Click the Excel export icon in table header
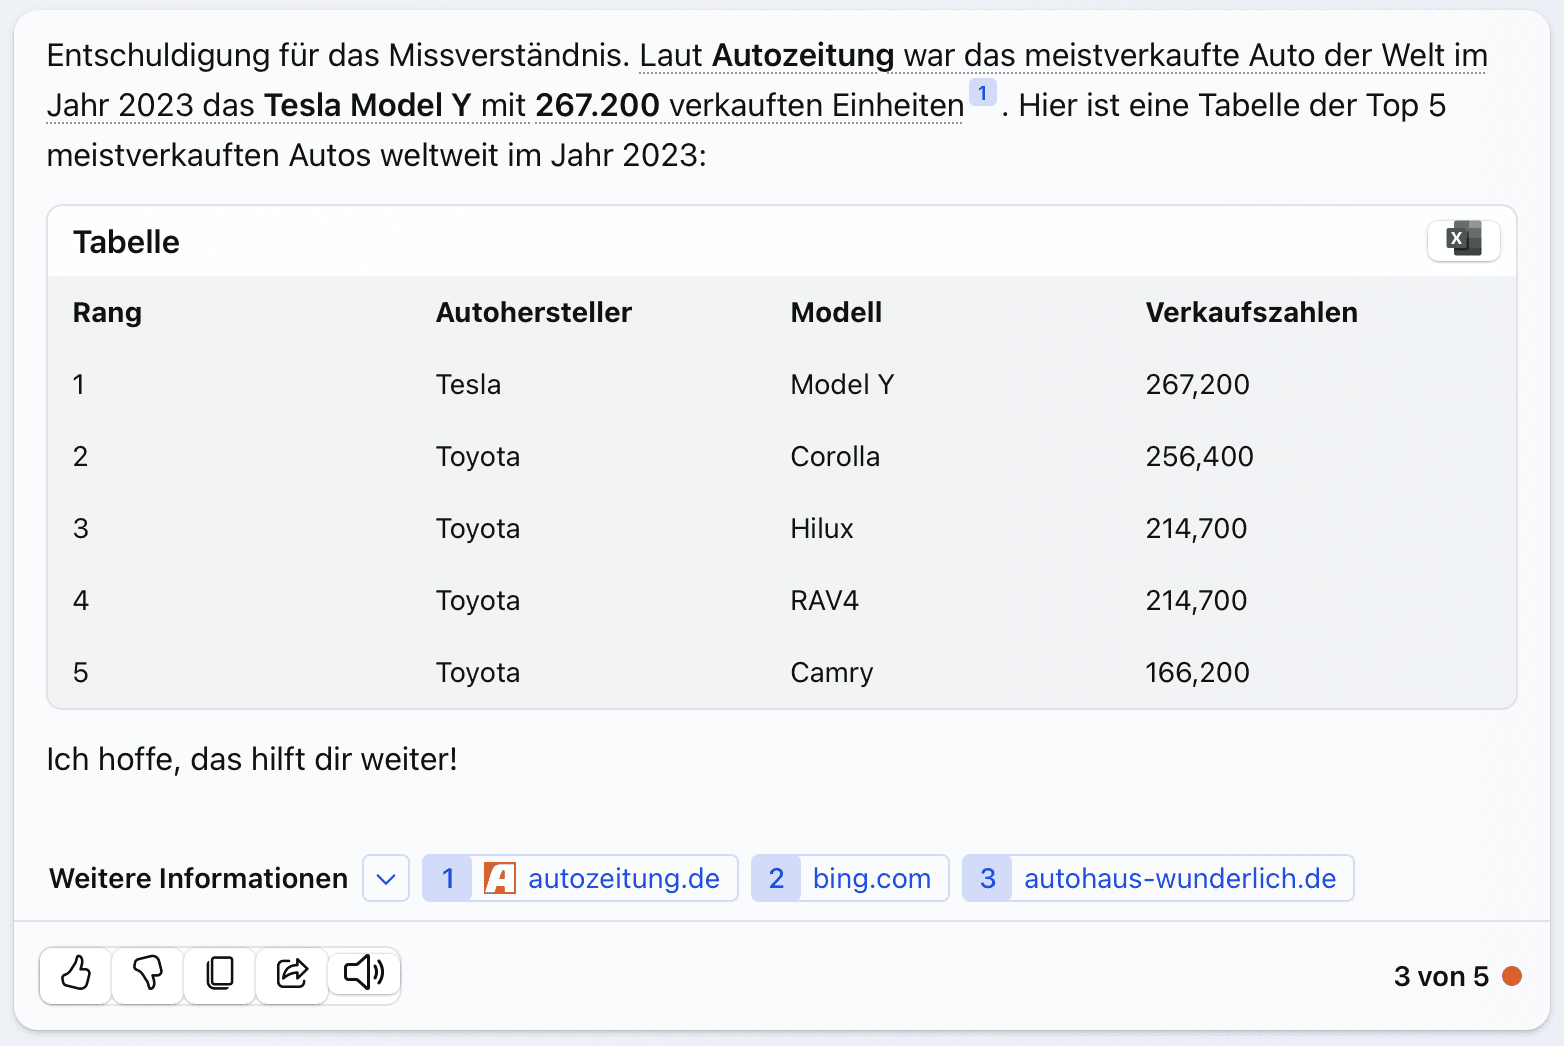1564x1046 pixels. [1463, 240]
